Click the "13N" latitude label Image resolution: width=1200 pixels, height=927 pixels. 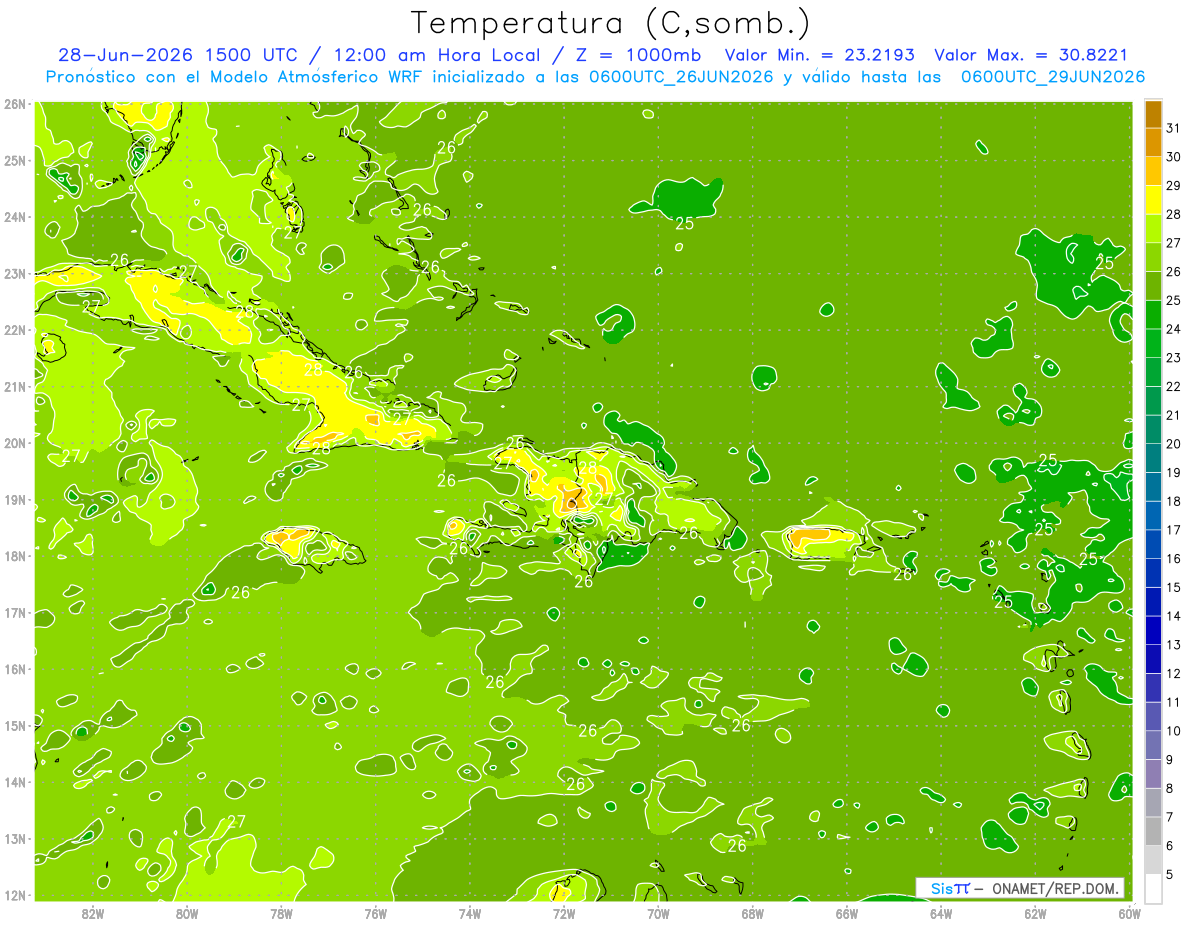tap(15, 839)
